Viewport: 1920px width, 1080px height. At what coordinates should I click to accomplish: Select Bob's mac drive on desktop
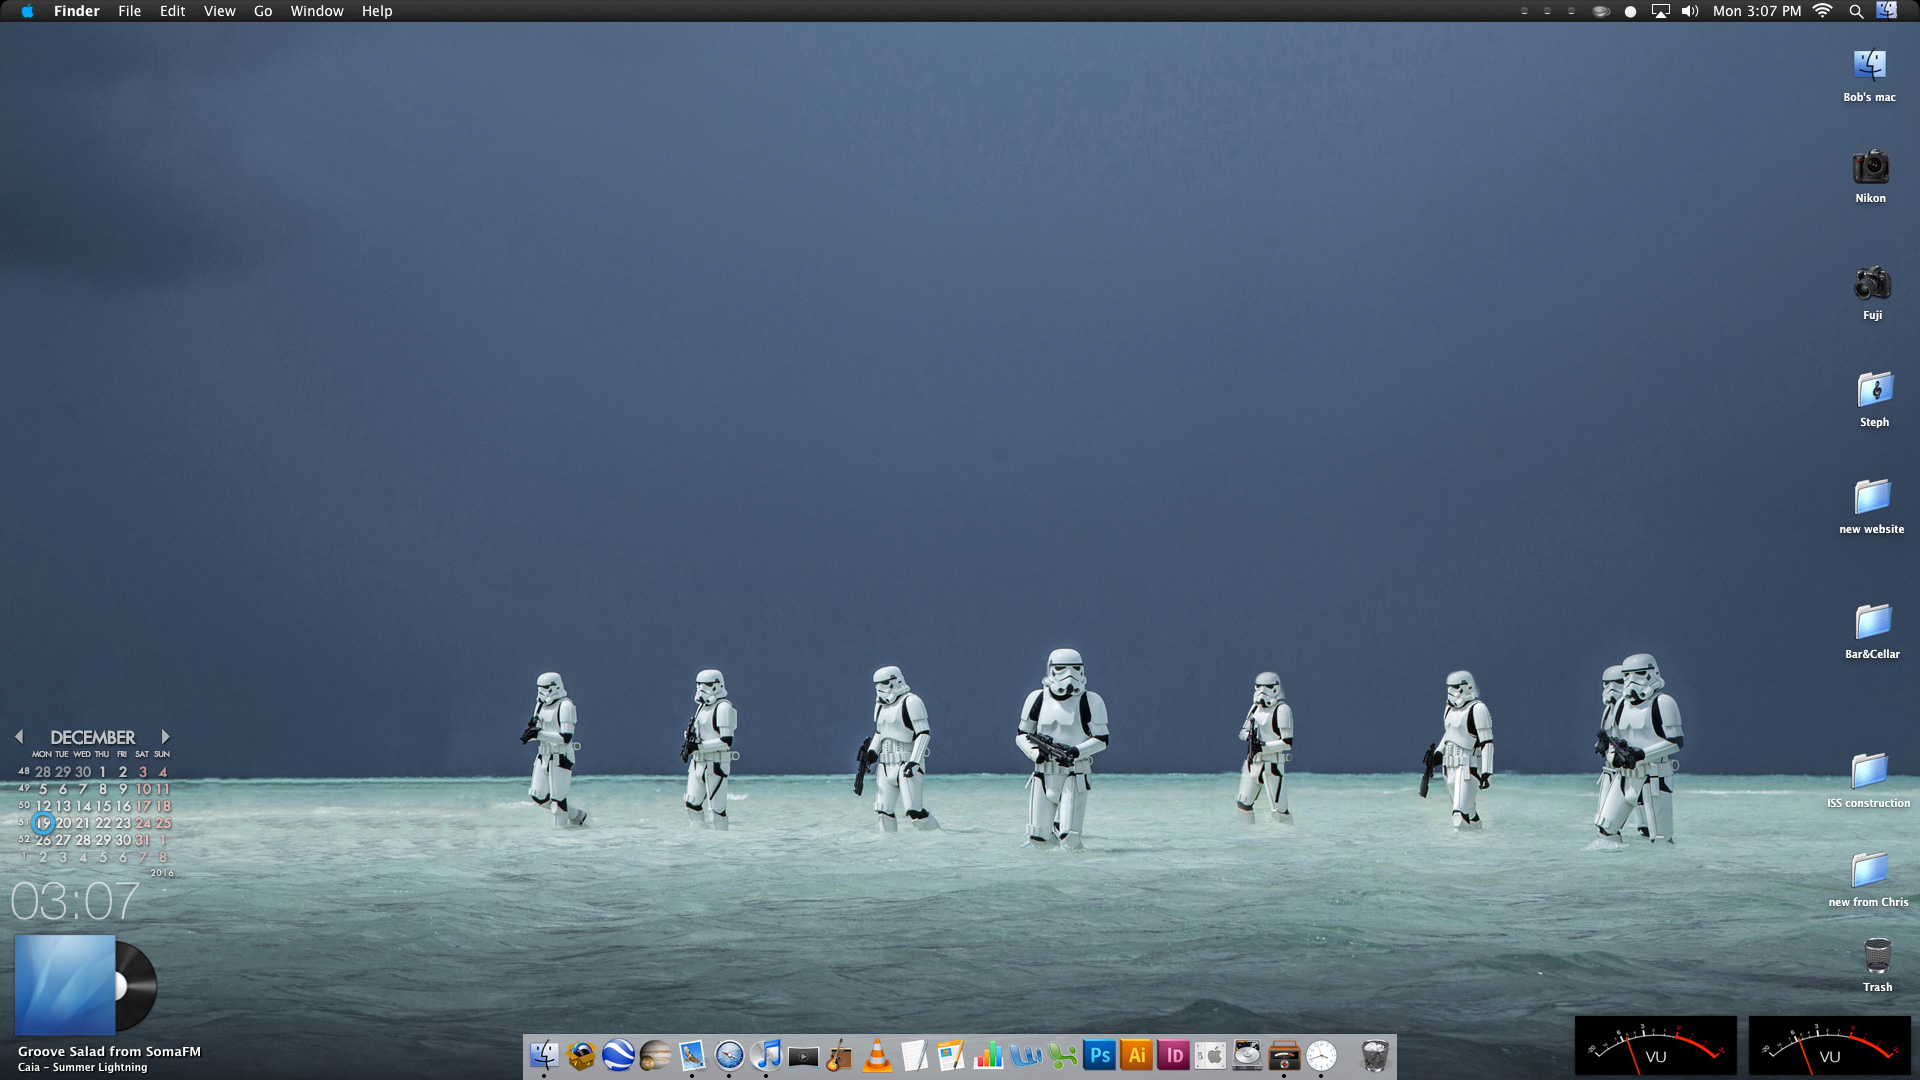tap(1869, 66)
